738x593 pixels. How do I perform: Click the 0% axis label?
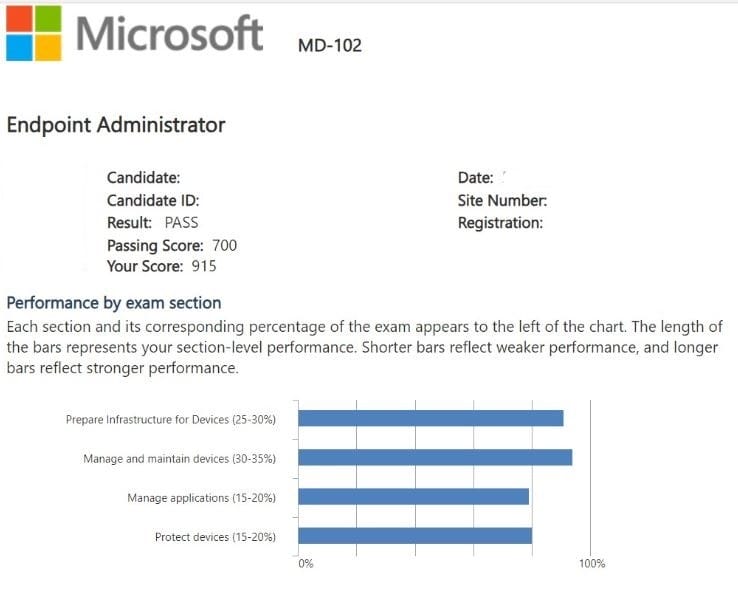306,564
